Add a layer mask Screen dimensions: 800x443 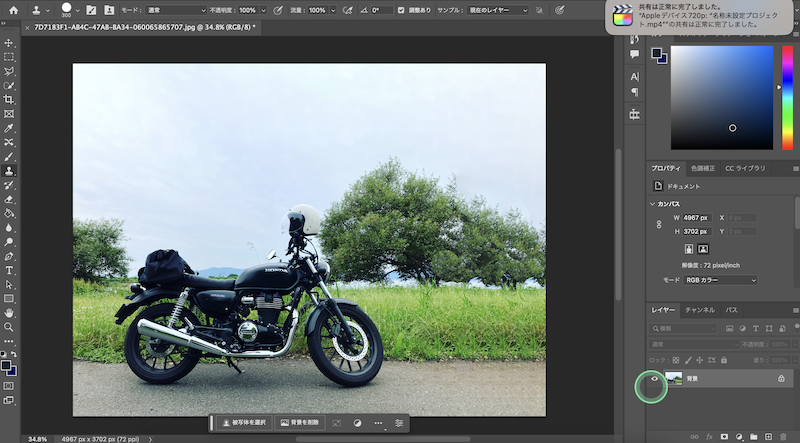tap(724, 437)
